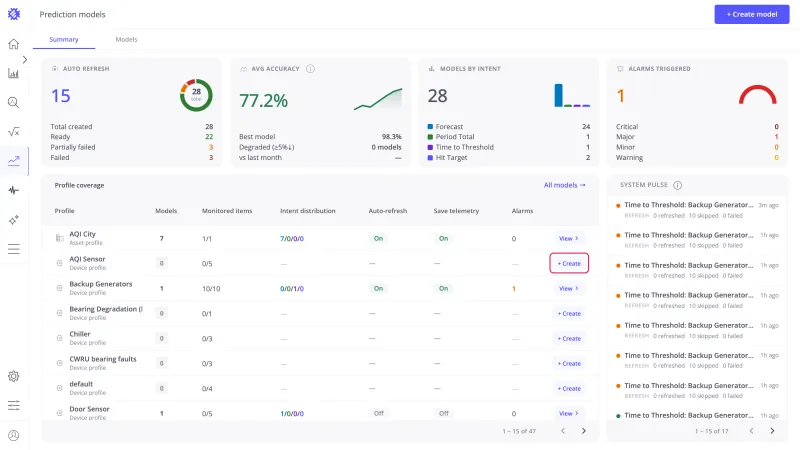Click the 28 total donut chart
This screenshot has height=450, width=800.
(196, 95)
